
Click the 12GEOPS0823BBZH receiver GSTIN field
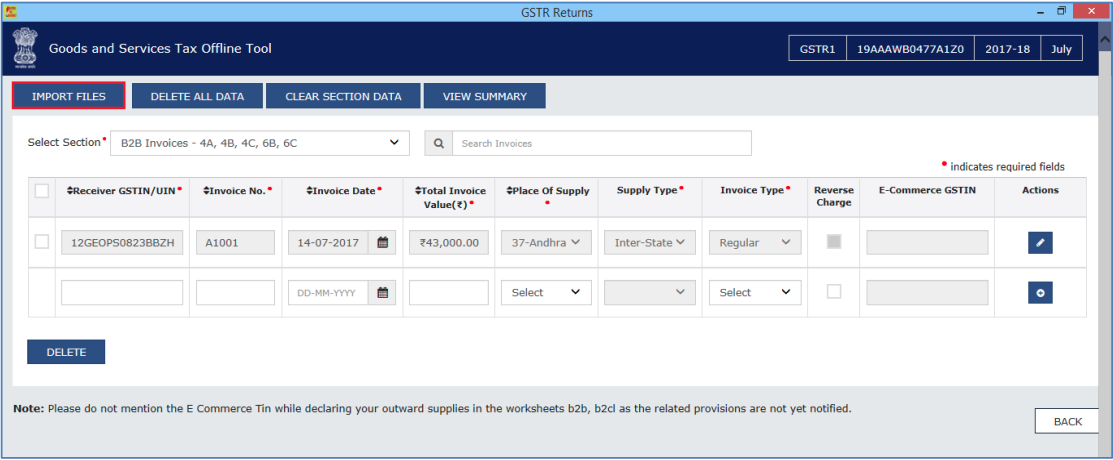pos(122,243)
